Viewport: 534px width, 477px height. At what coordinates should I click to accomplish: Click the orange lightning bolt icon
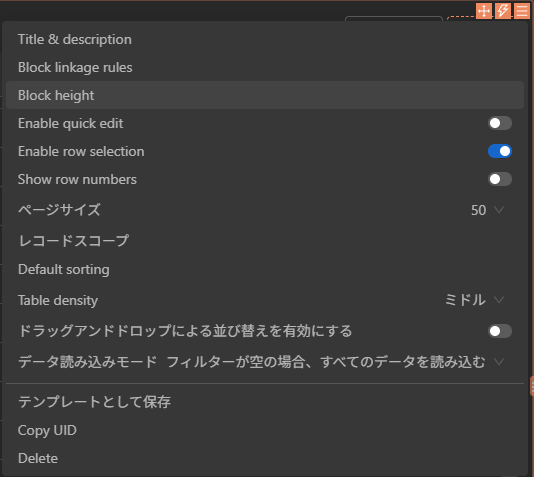click(x=503, y=11)
